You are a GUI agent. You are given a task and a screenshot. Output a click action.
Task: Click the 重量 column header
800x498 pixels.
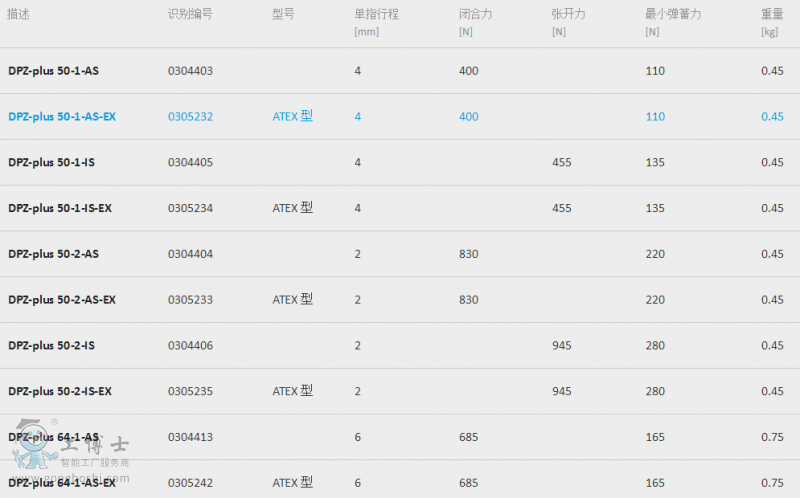[772, 14]
